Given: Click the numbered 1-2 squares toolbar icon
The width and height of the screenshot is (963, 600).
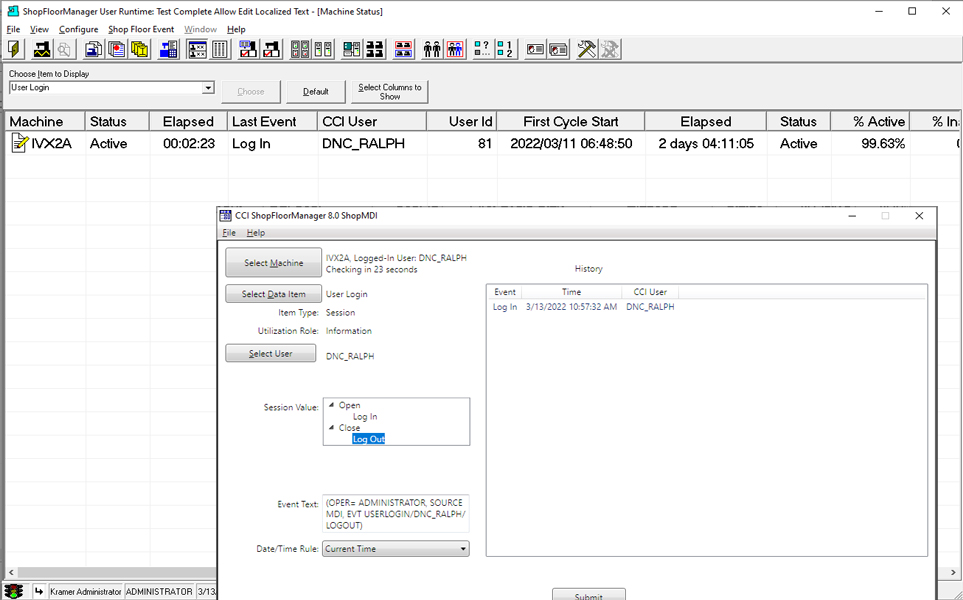Looking at the screenshot, I should click(505, 49).
